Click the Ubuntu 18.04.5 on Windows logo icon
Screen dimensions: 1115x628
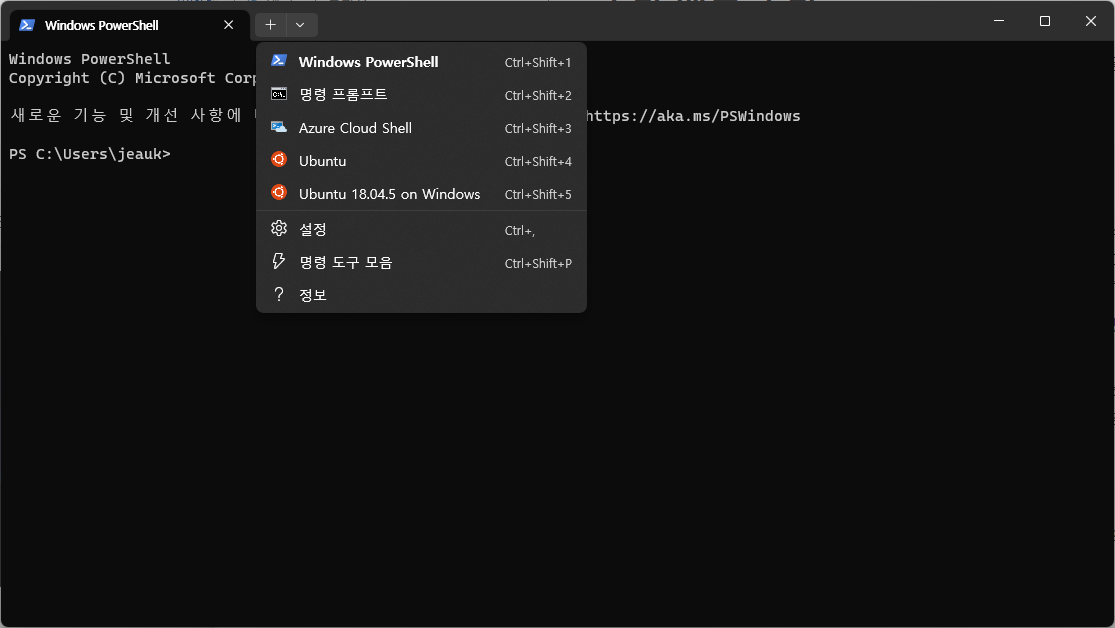279,193
